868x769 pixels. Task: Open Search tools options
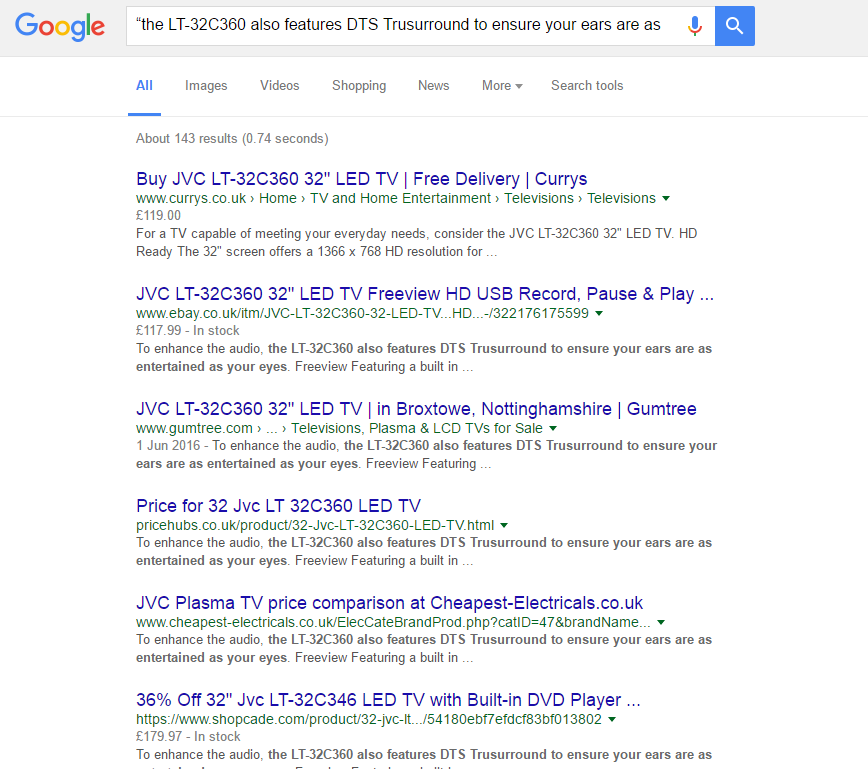pyautogui.click(x=587, y=86)
